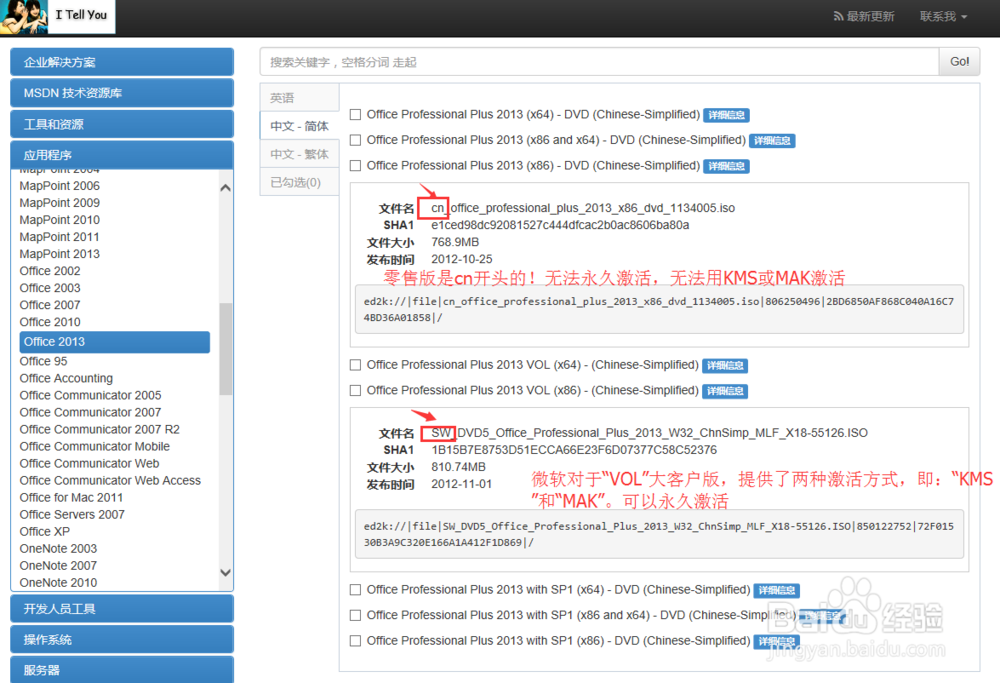This screenshot has width=1000, height=683.
Task: Select OneNote 2010 in the list
Action: [58, 583]
